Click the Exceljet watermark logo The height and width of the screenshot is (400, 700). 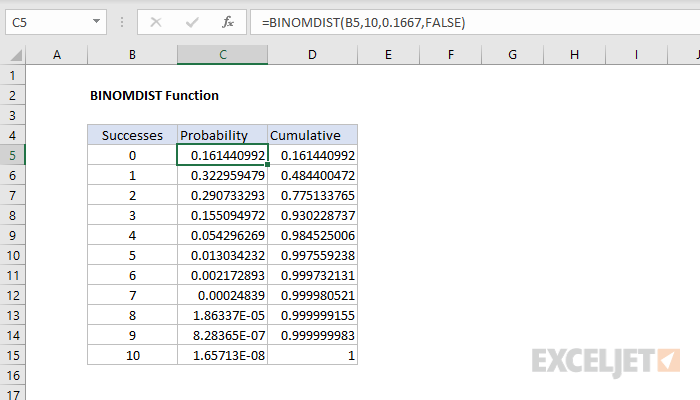(606, 362)
